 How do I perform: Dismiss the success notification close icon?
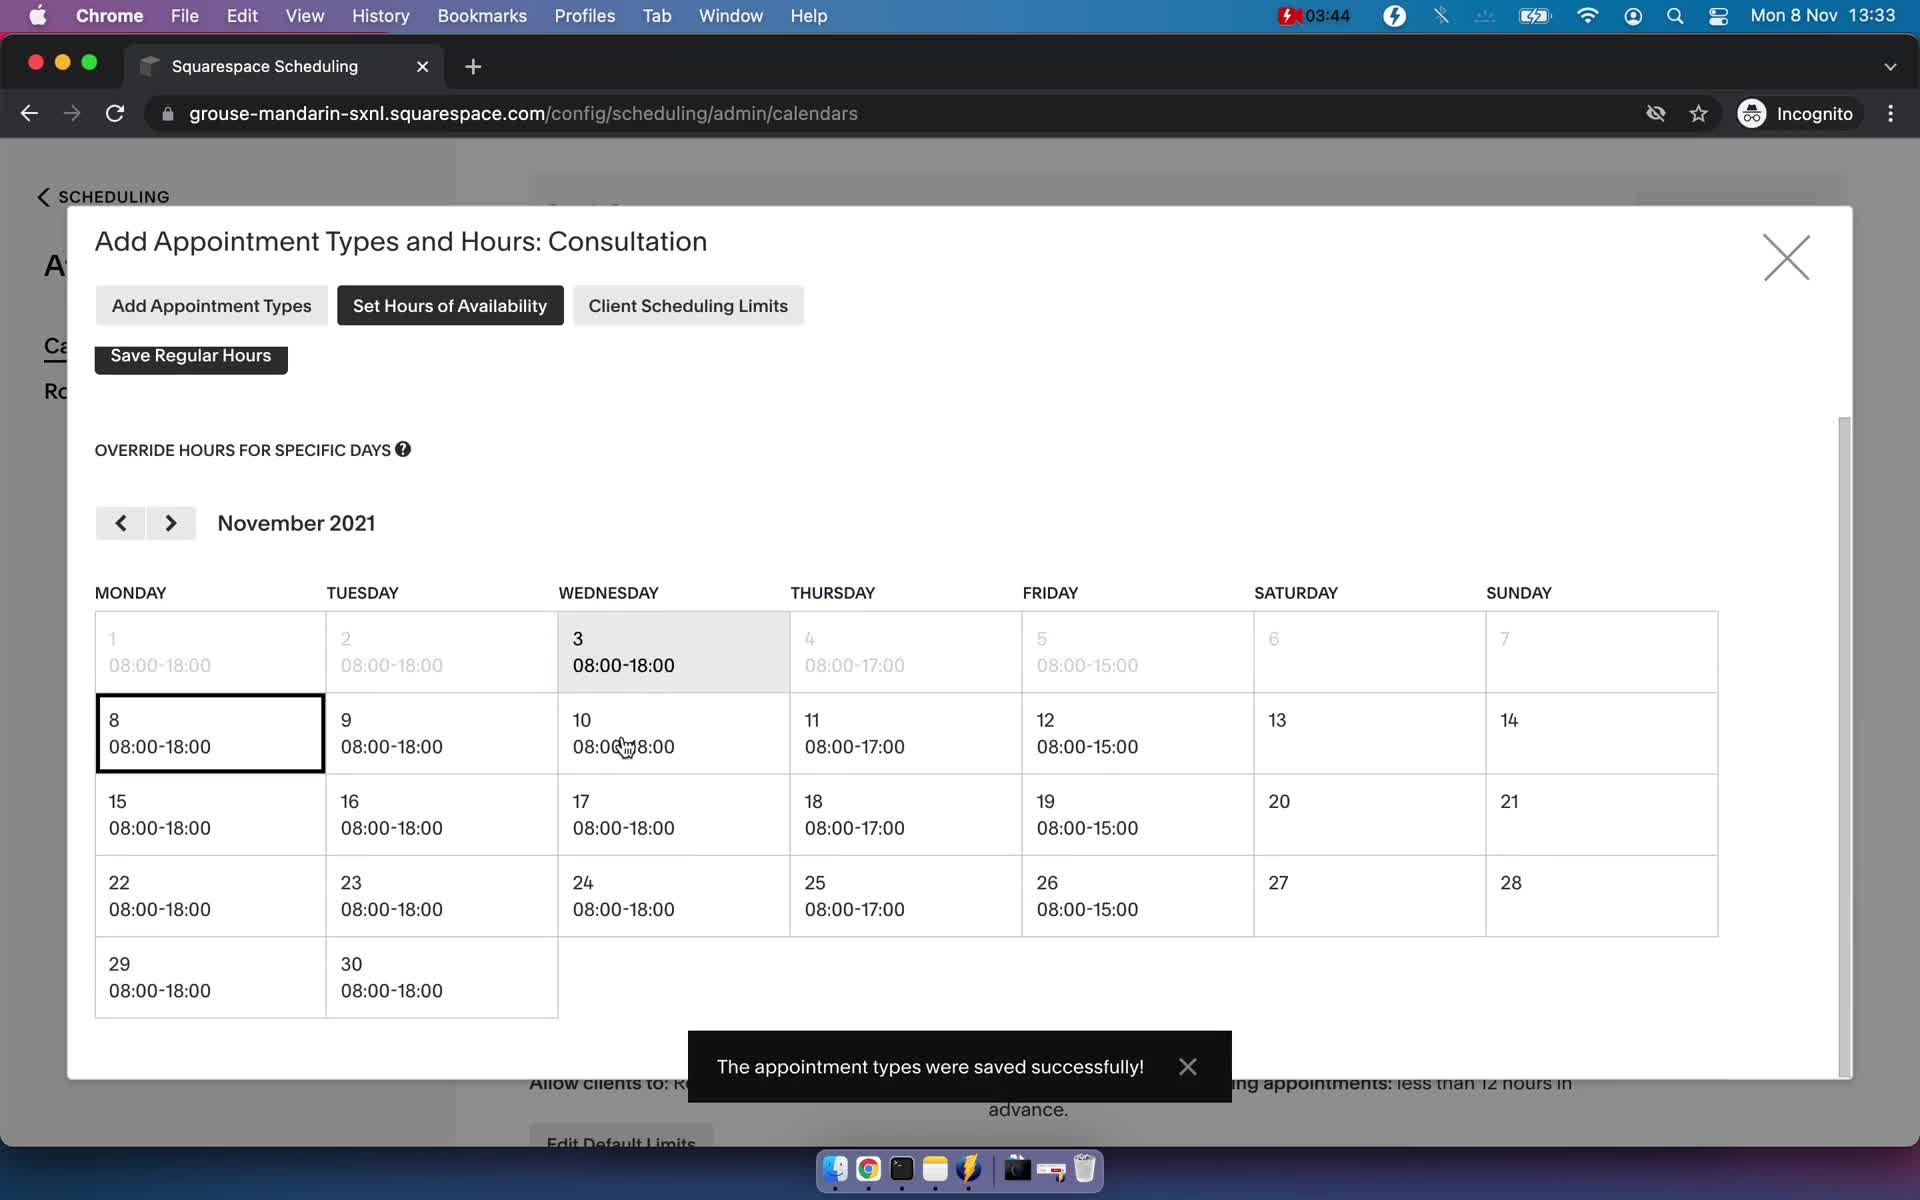(1187, 1066)
